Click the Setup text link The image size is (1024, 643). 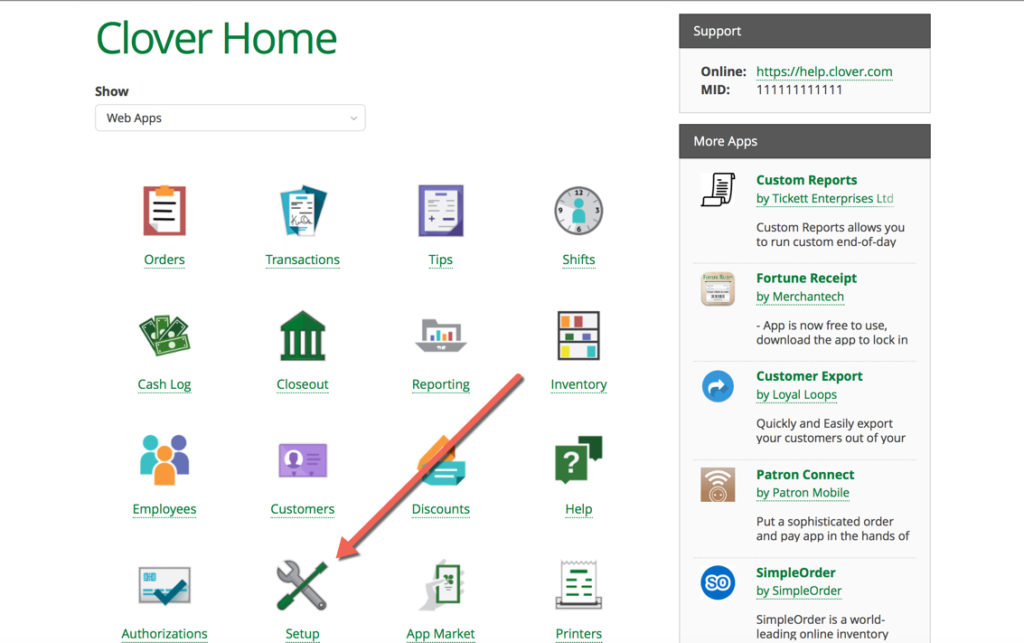click(302, 634)
